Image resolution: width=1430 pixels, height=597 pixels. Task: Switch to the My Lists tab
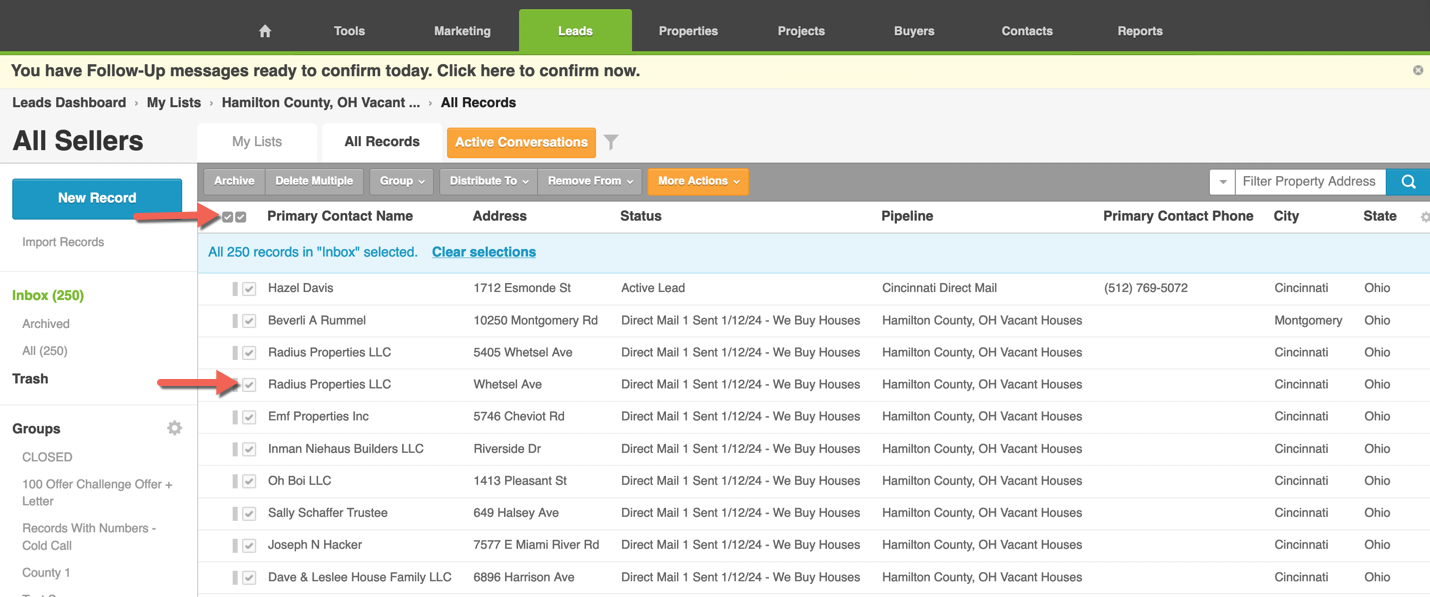click(x=257, y=142)
